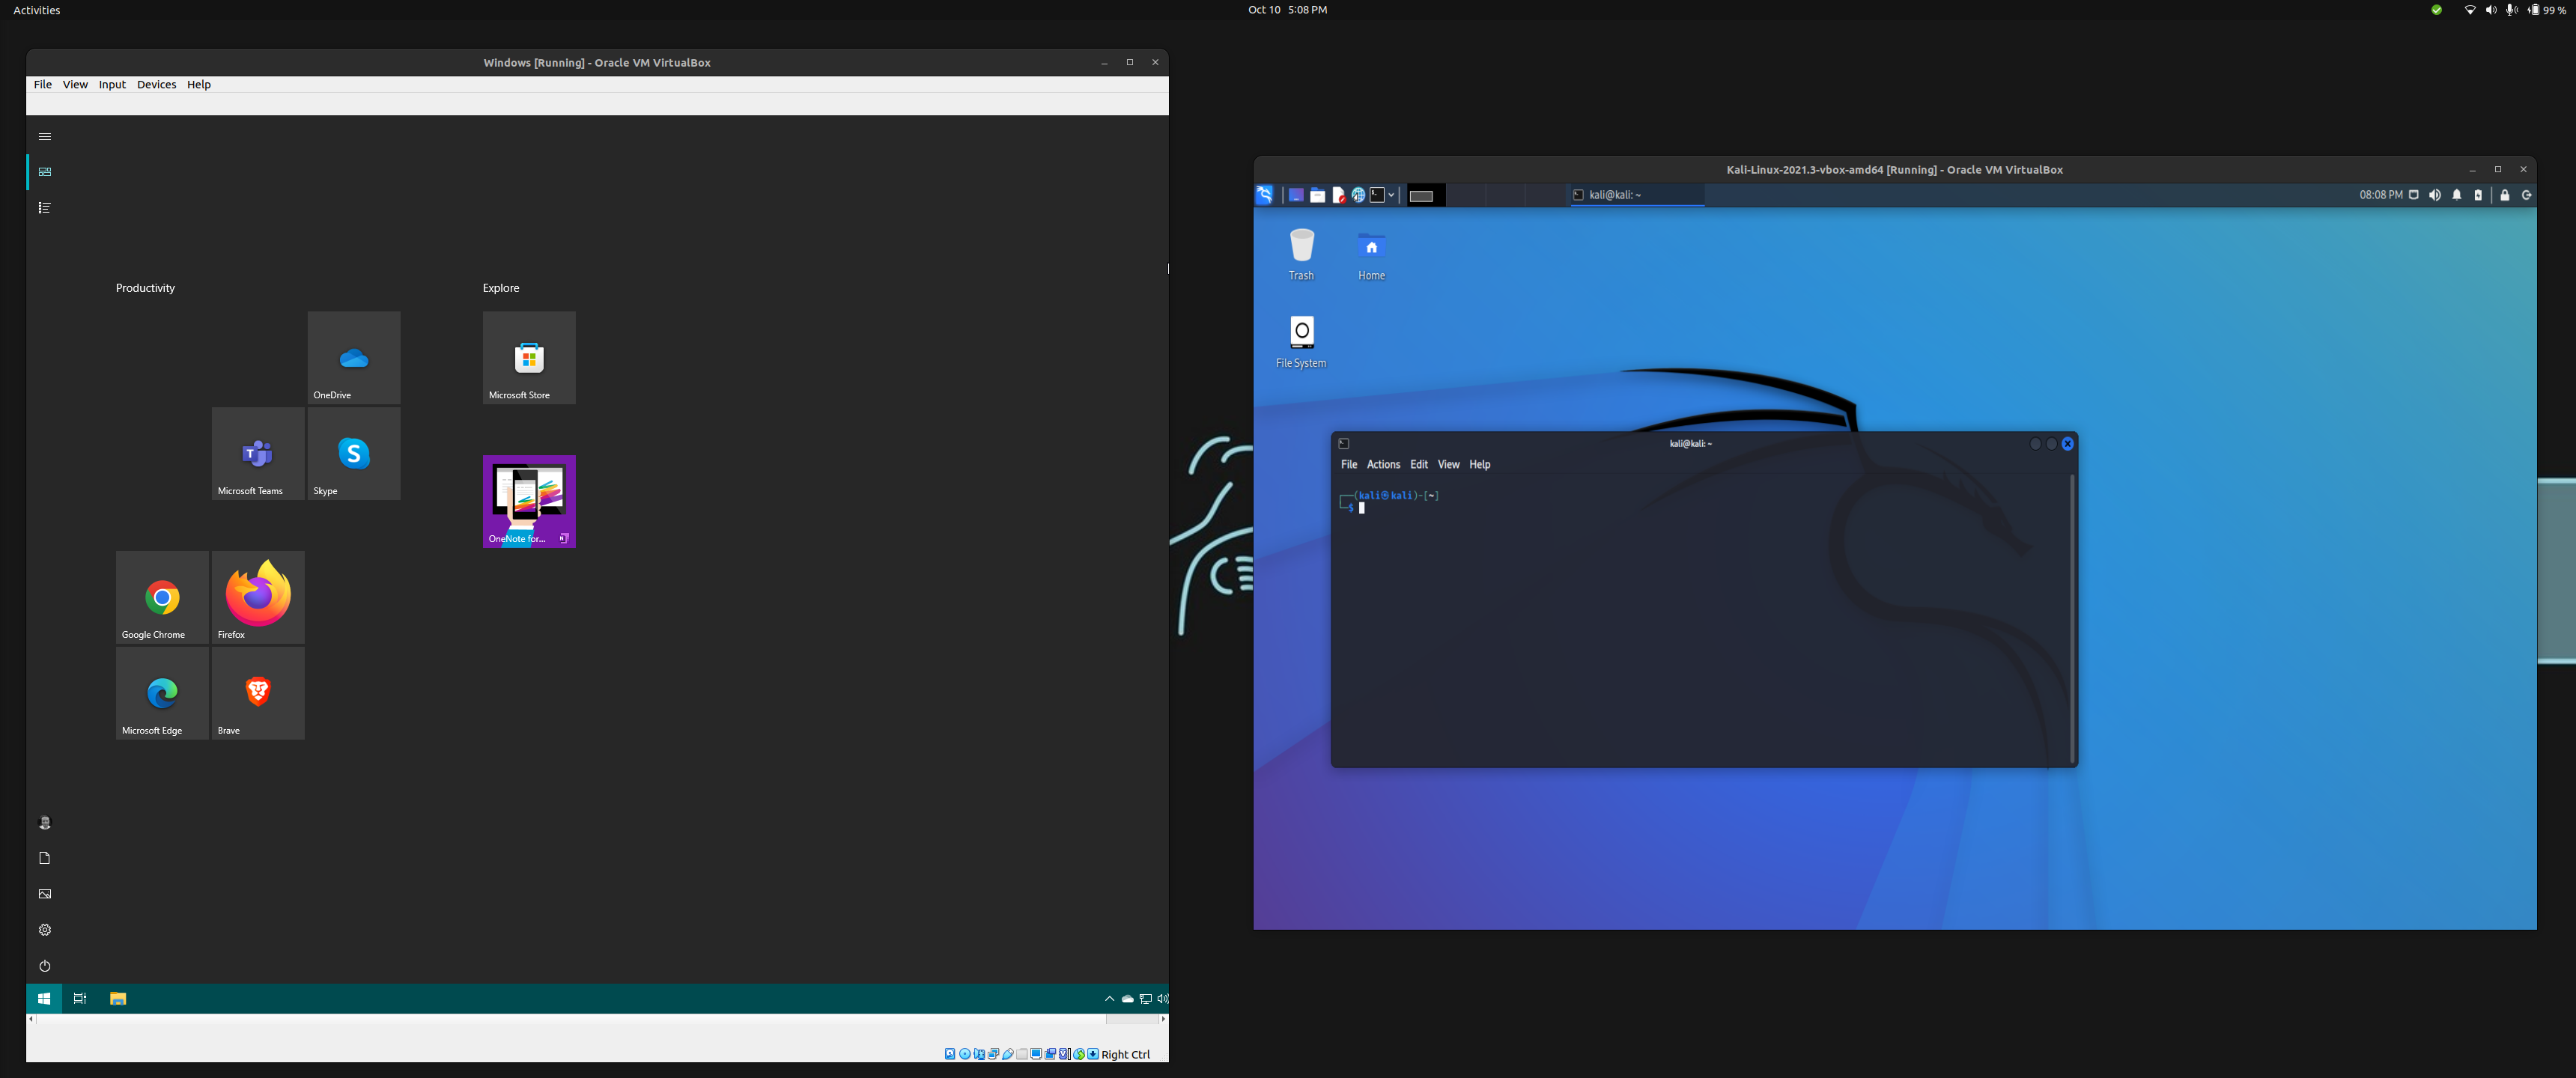Open Microsoft Store tile
This screenshot has width=2576, height=1078.
[x=529, y=358]
